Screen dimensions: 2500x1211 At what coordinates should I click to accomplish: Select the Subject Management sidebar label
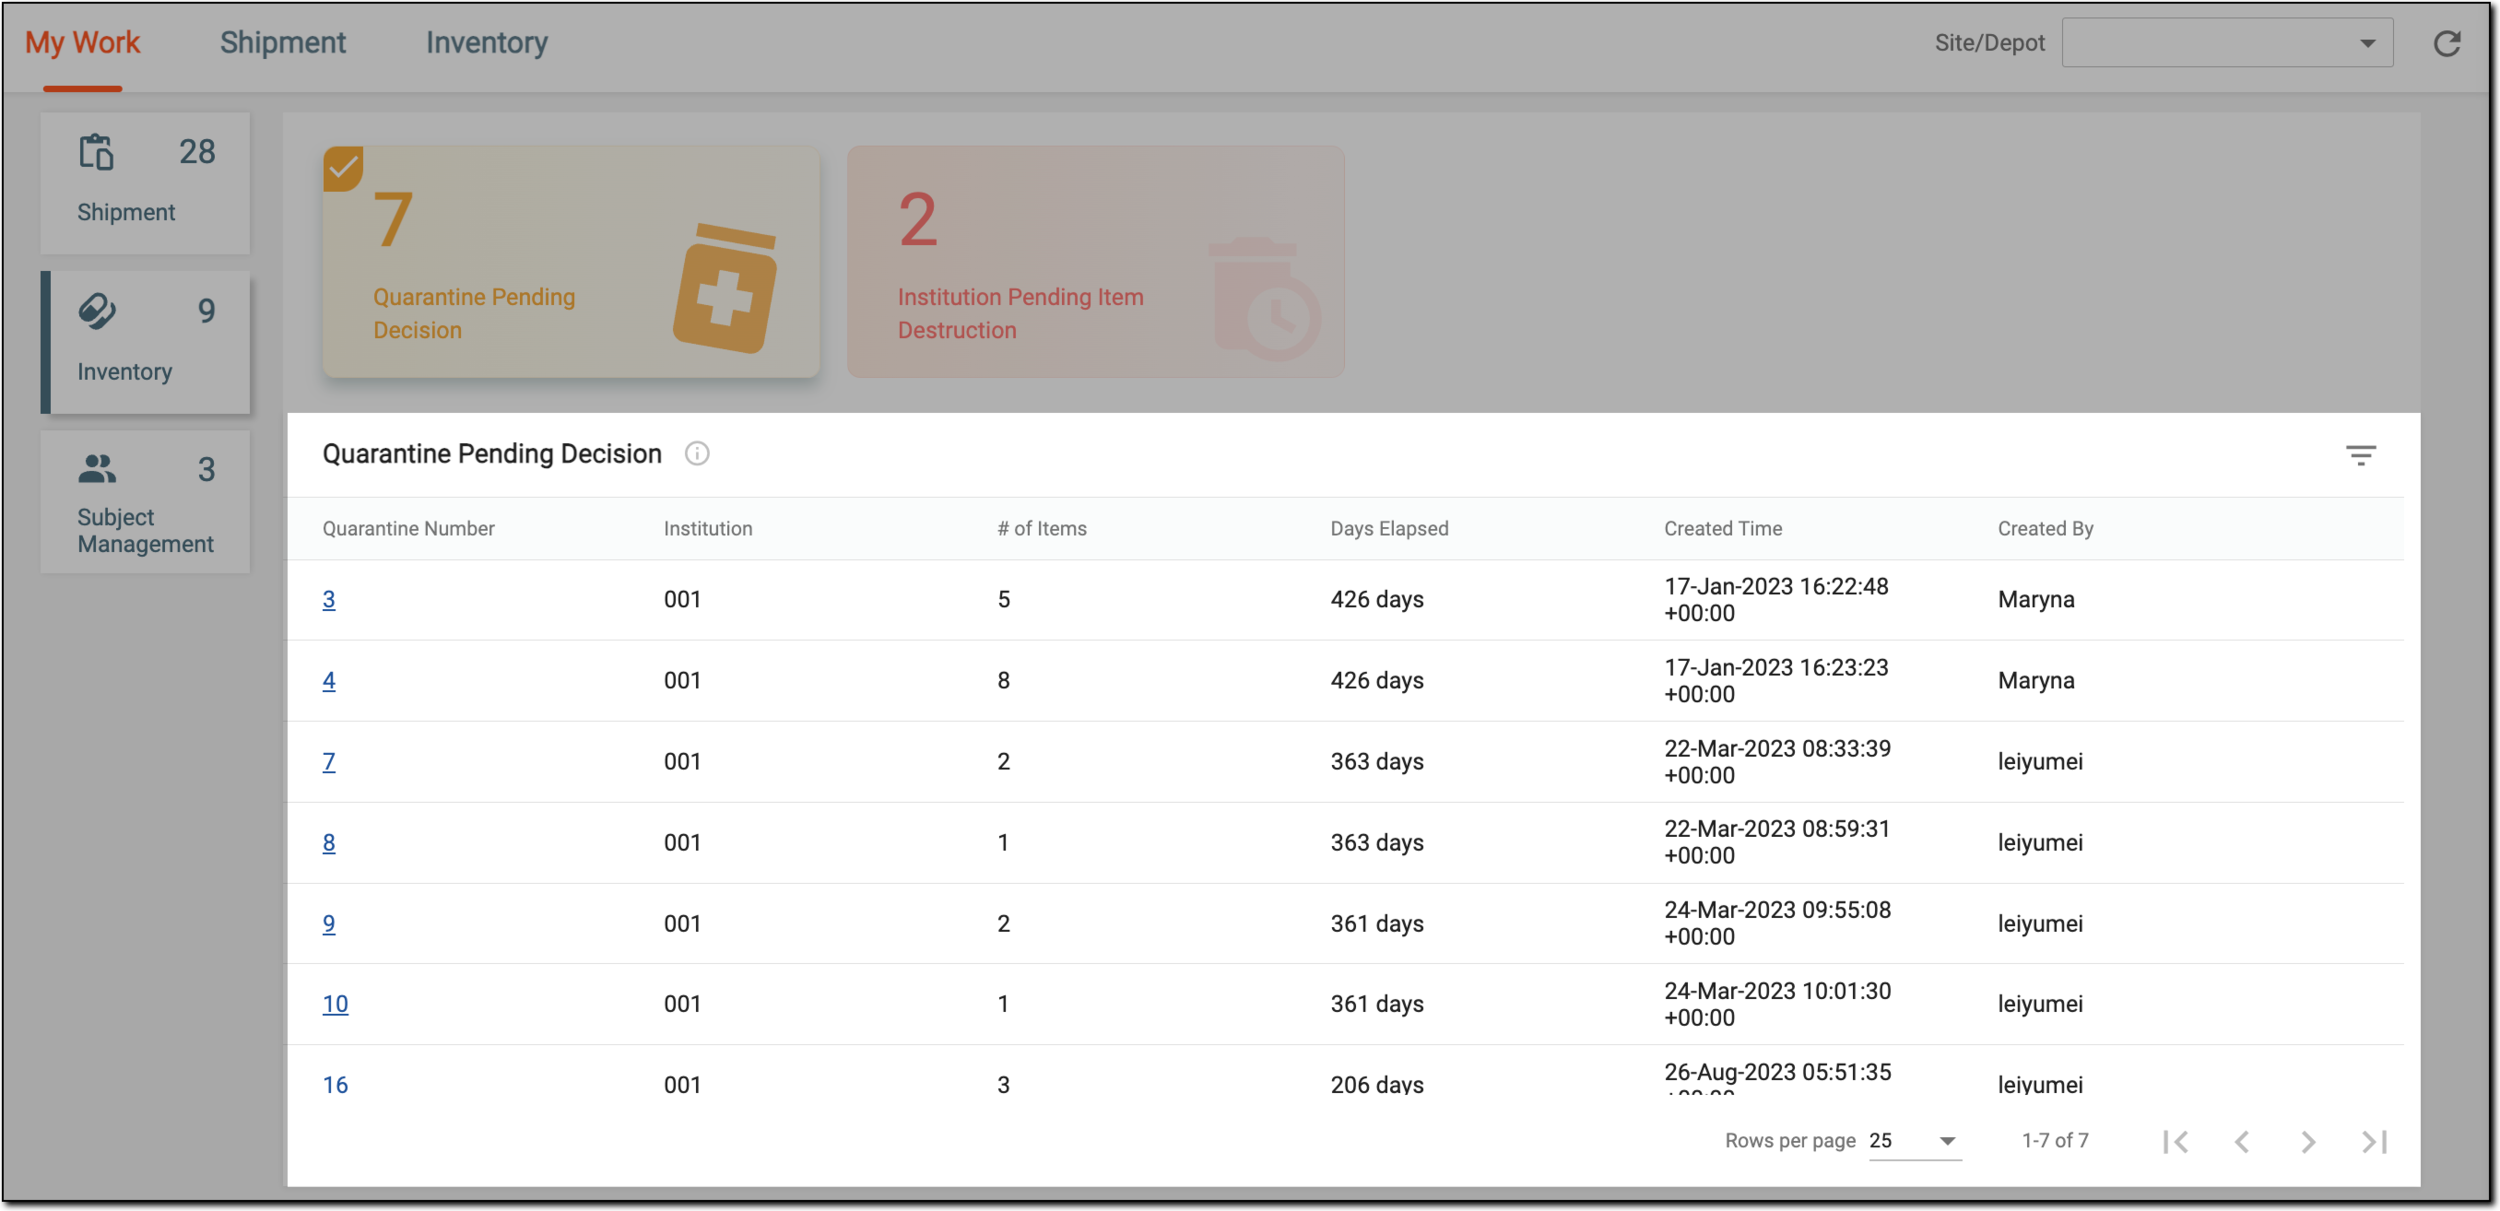click(146, 530)
